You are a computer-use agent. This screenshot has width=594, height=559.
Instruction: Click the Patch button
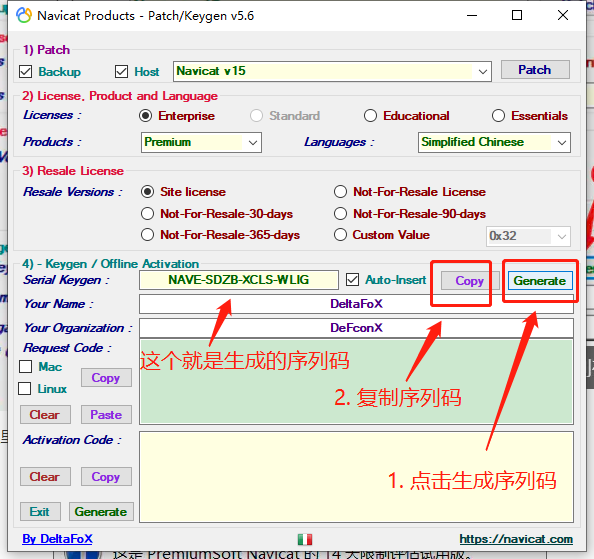tap(535, 70)
